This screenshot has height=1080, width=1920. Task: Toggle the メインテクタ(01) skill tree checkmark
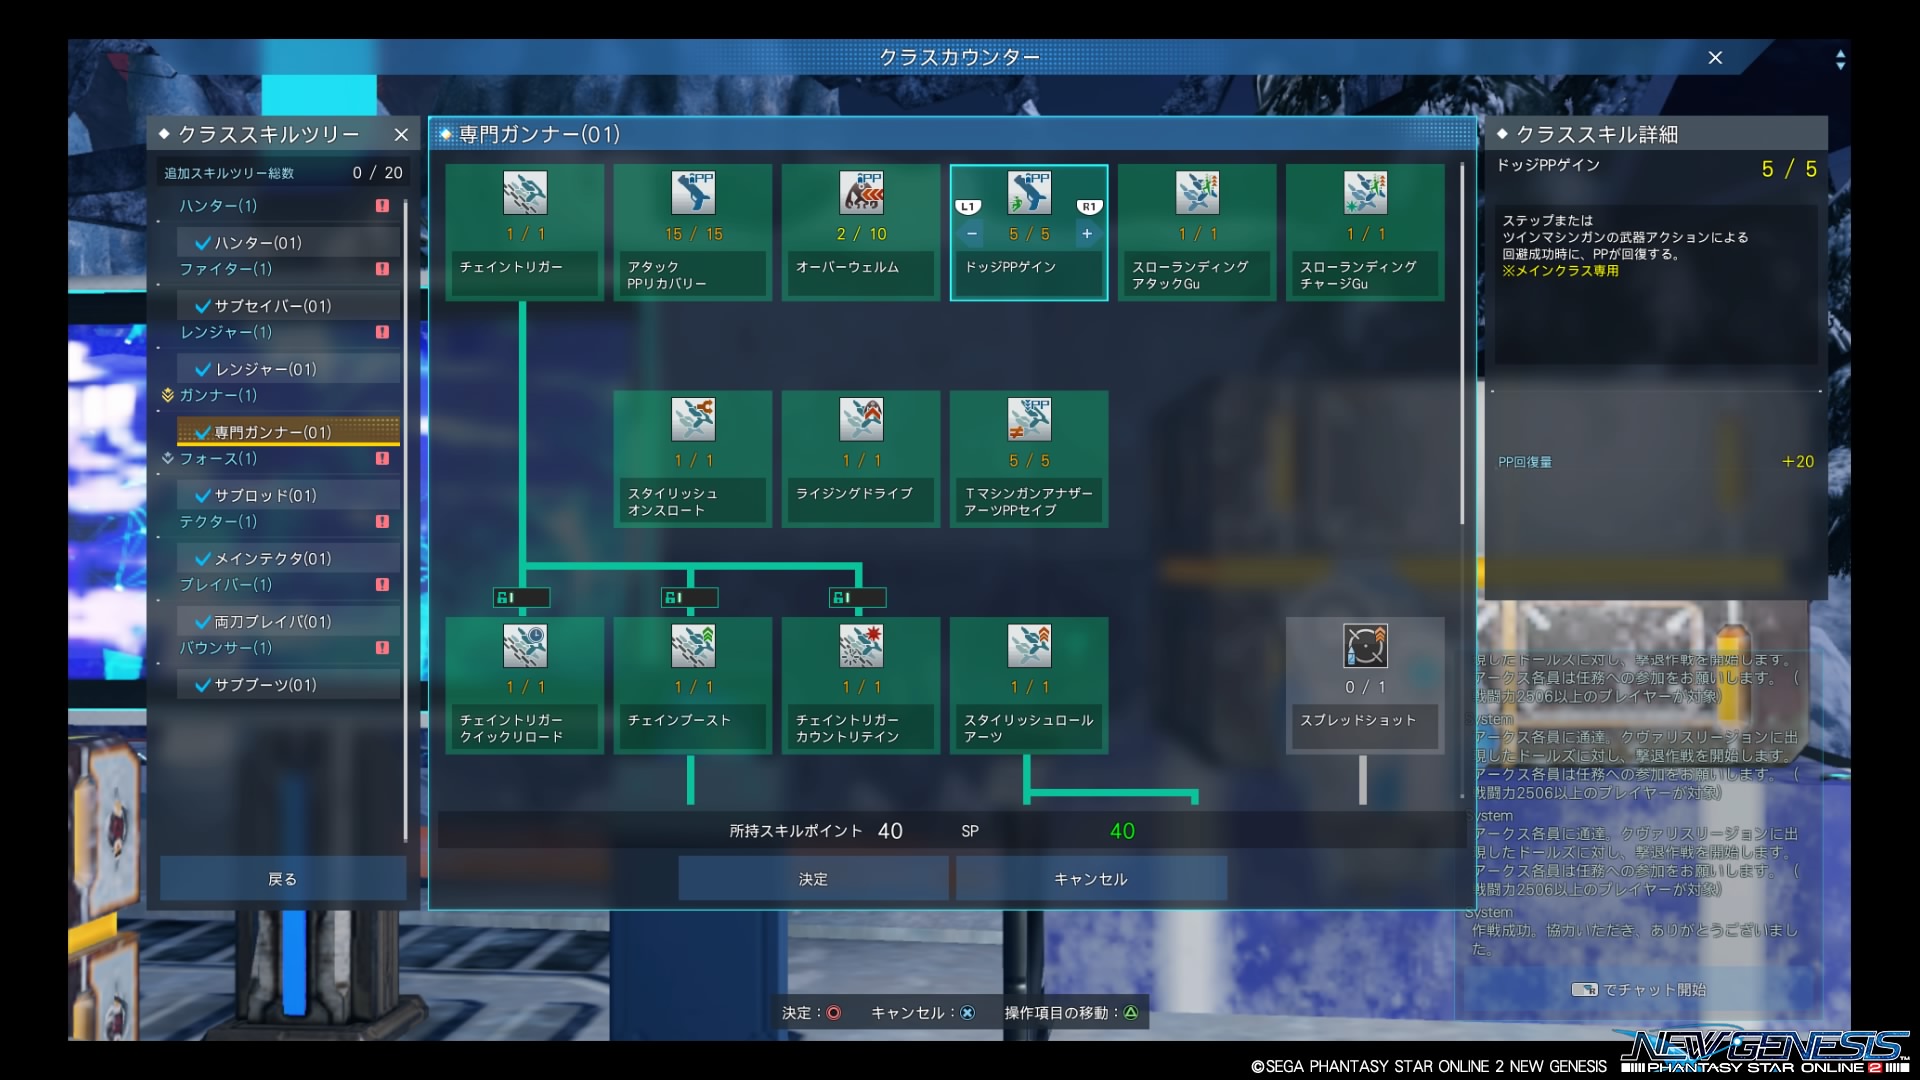[x=203, y=558]
